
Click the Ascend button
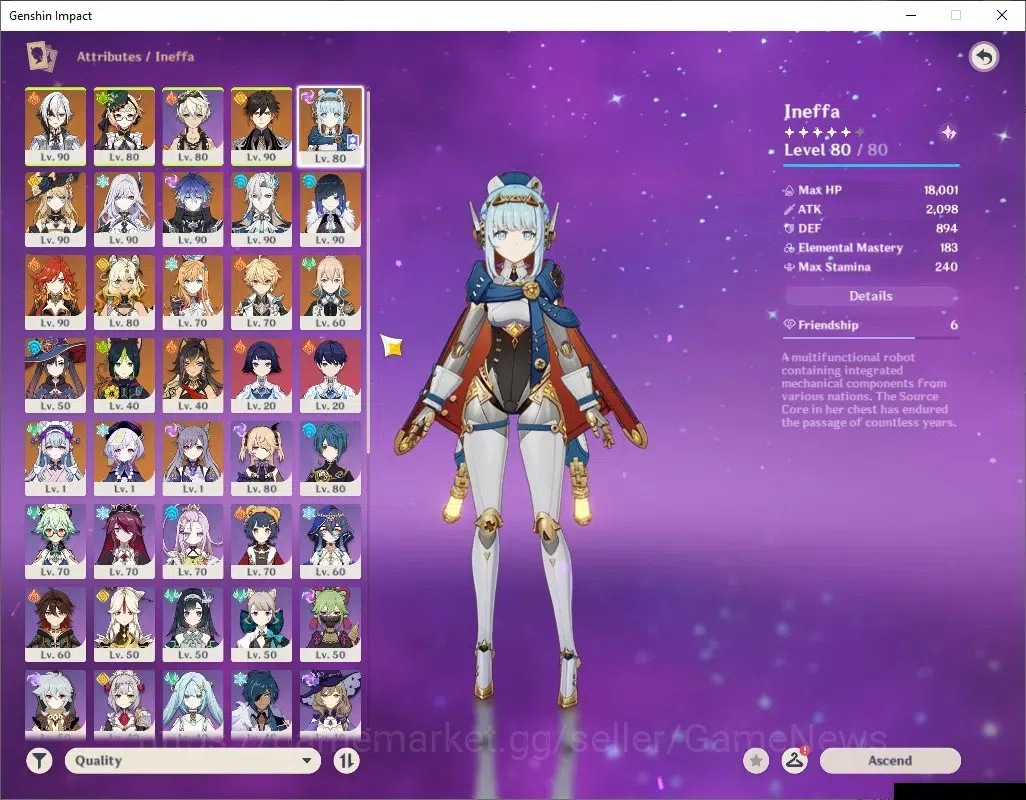pos(890,761)
